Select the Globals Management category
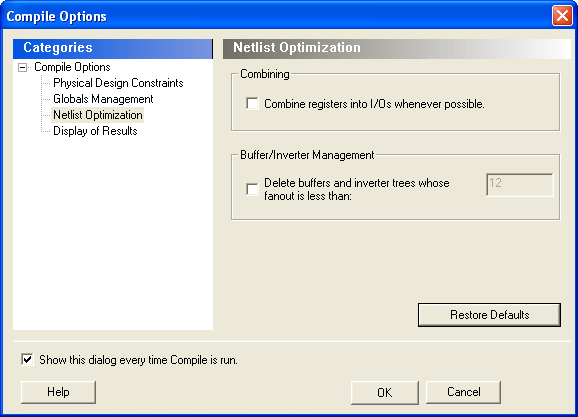The width and height of the screenshot is (578, 417). tap(103, 99)
